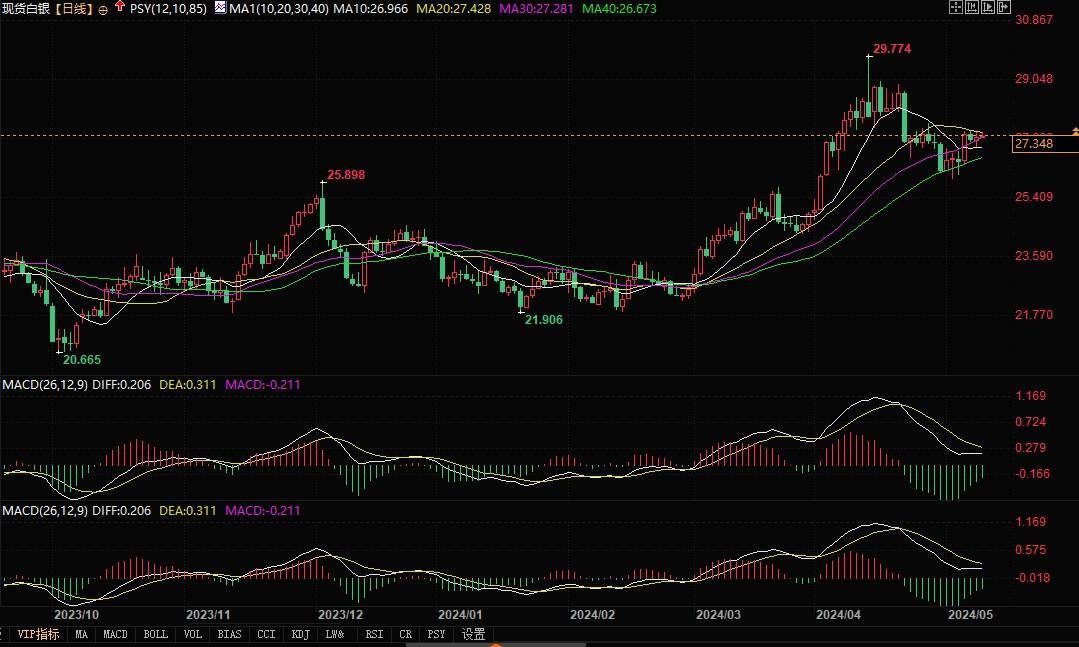
Task: Open the 日线 timeframe selector
Action: 74,7
